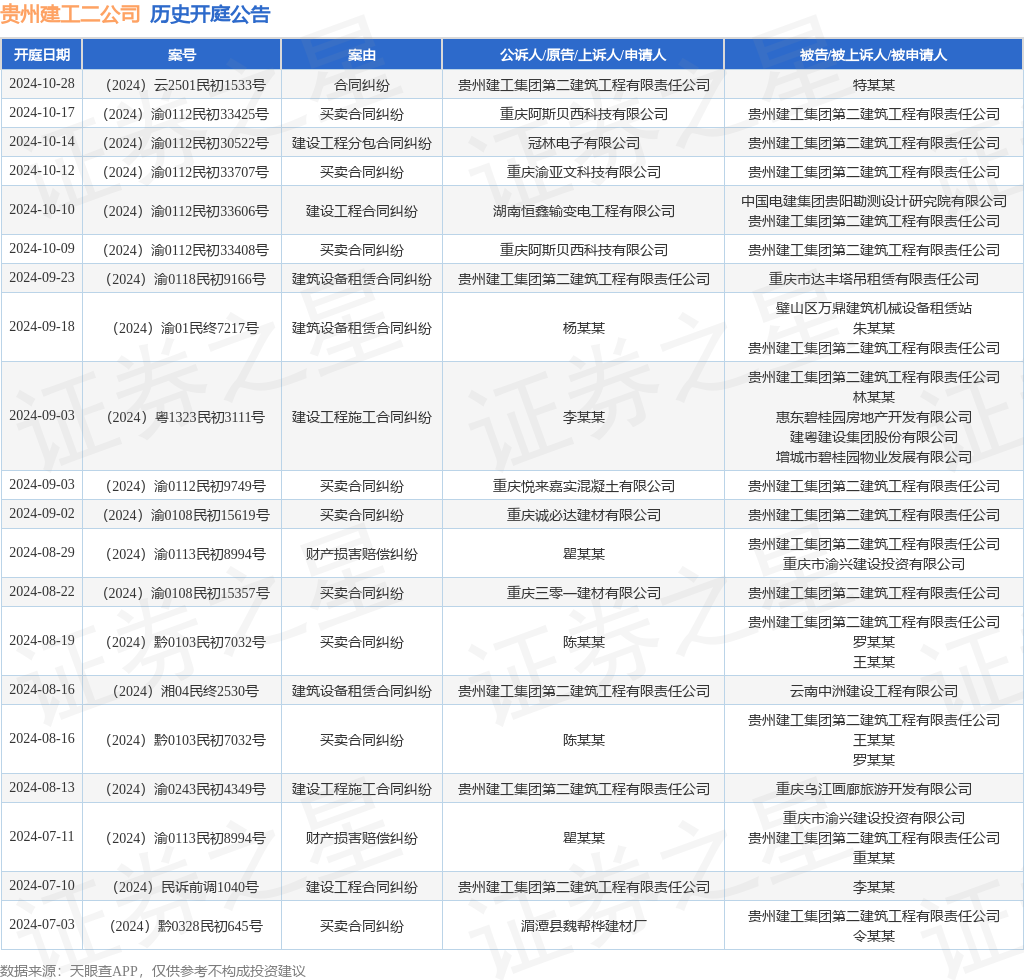Click defendant 朱某某
This screenshot has height=980, width=1024.
point(873,328)
